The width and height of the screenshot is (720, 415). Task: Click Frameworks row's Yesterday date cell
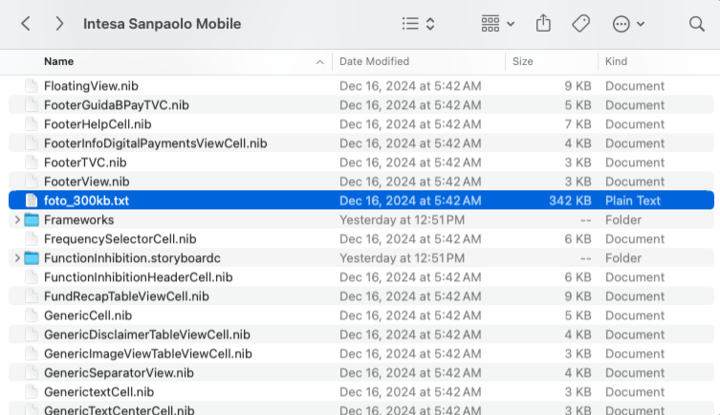[402, 220]
